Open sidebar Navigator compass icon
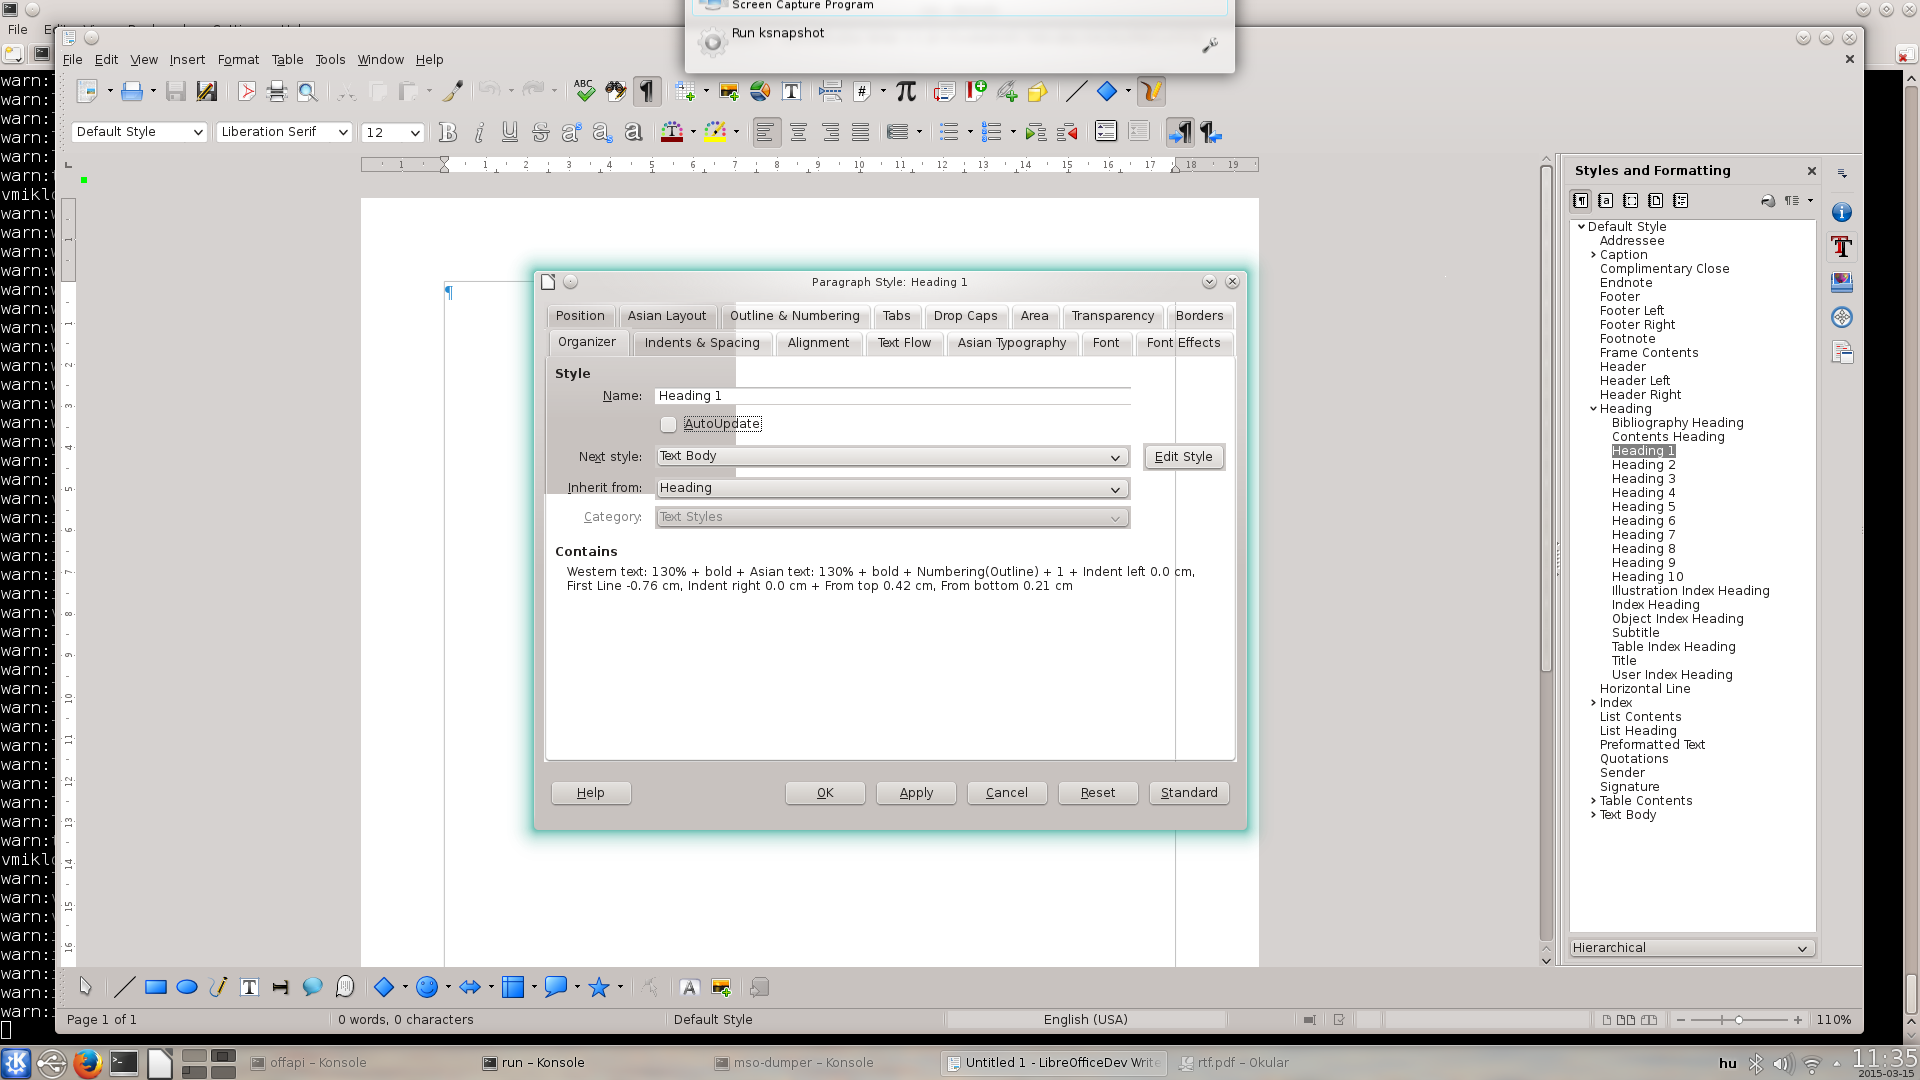This screenshot has width=1920, height=1080. (x=1842, y=318)
